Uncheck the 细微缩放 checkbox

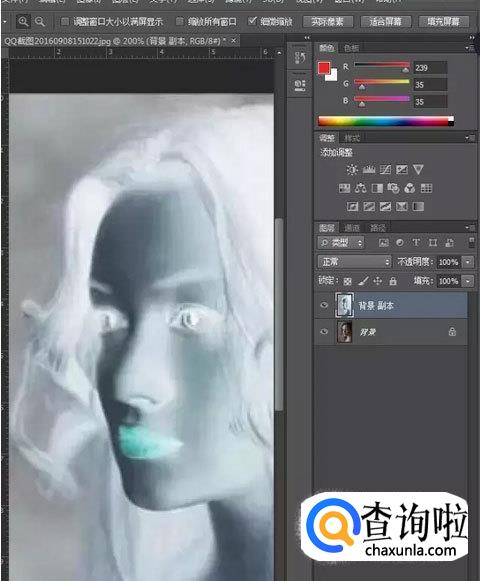(x=252, y=21)
